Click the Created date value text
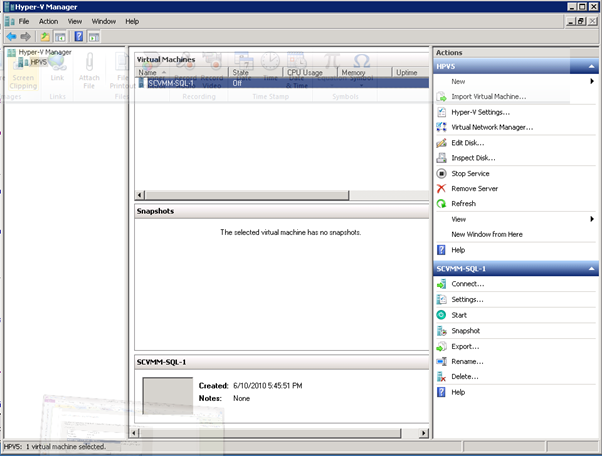The width and height of the screenshot is (602, 456). 268,386
